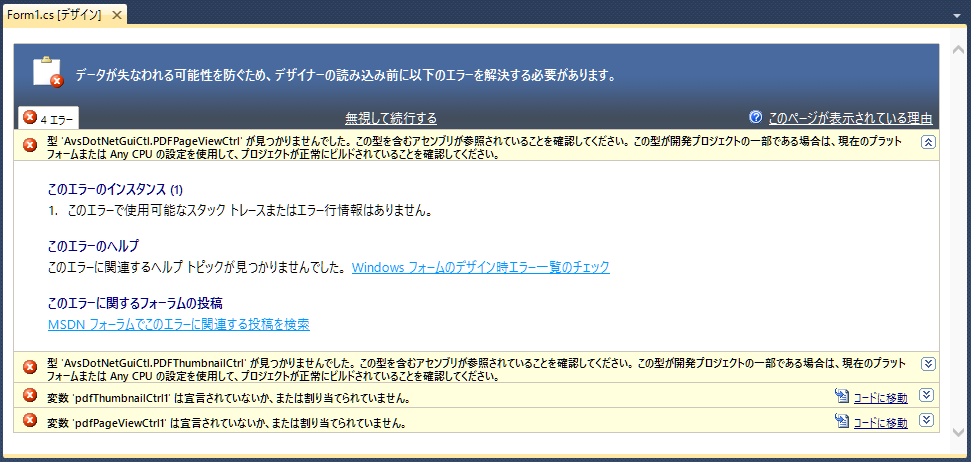This screenshot has height=462, width=971.
Task: Click the 無視して続行する link
Action: coord(391,118)
